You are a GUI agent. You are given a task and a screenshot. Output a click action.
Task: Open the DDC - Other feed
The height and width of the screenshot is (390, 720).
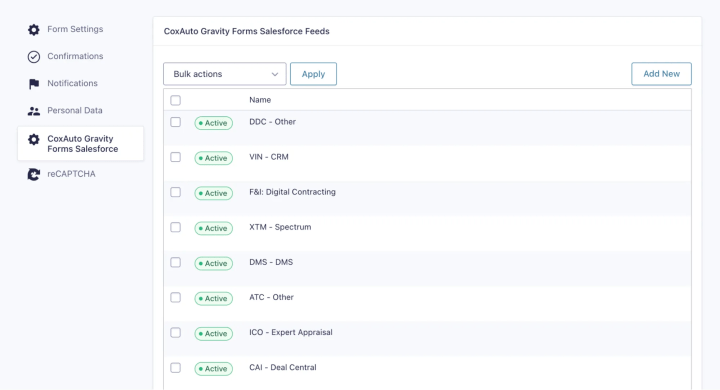click(272, 122)
